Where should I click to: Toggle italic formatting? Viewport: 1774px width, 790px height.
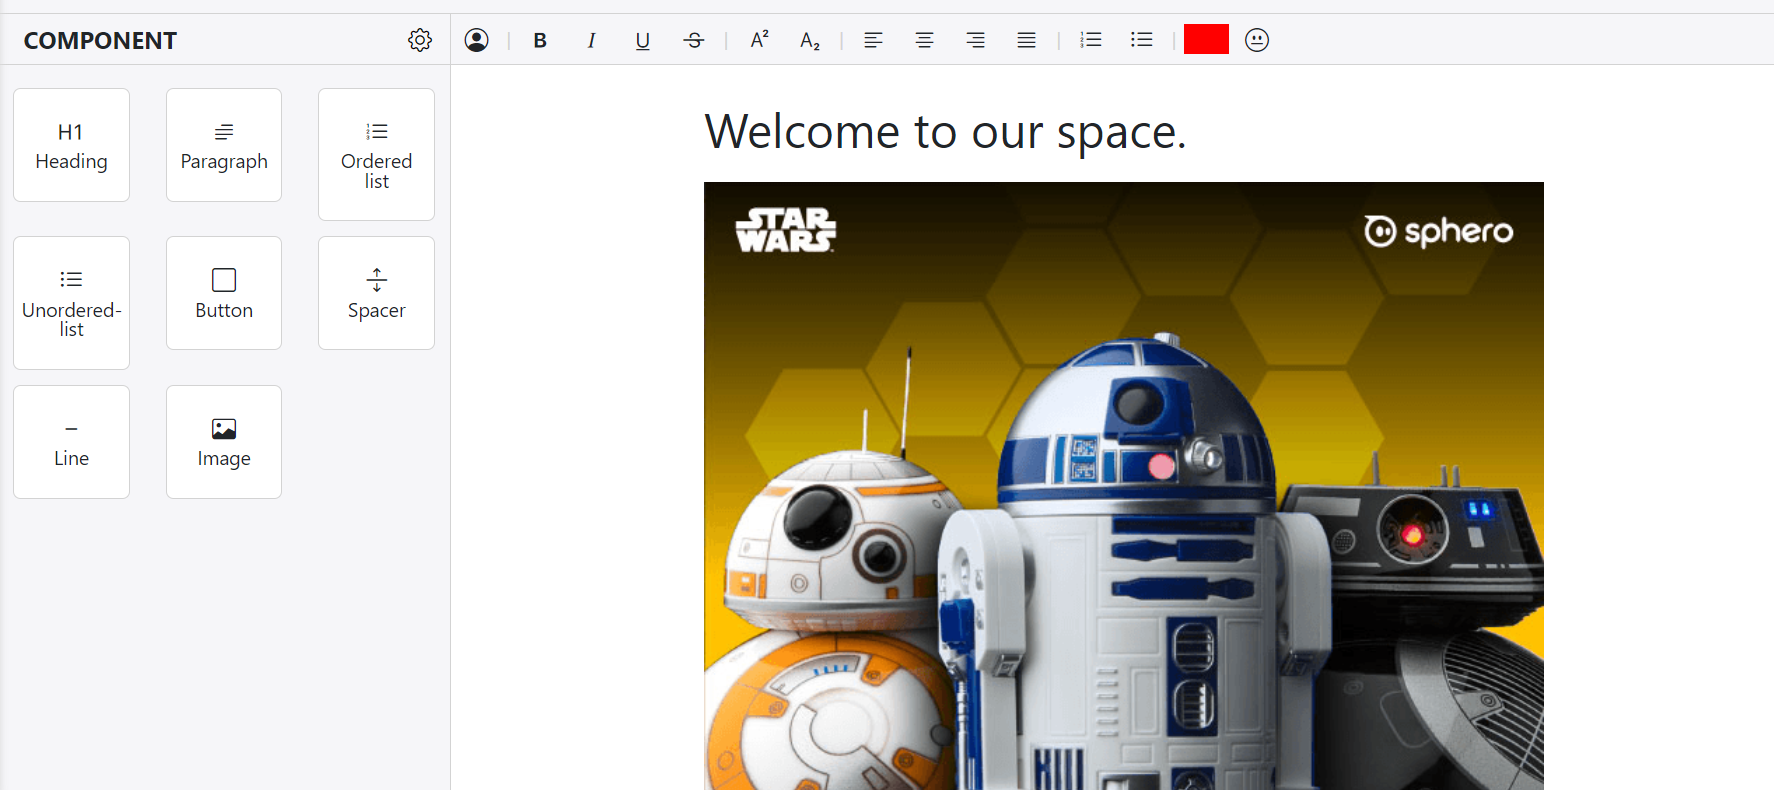click(x=591, y=40)
